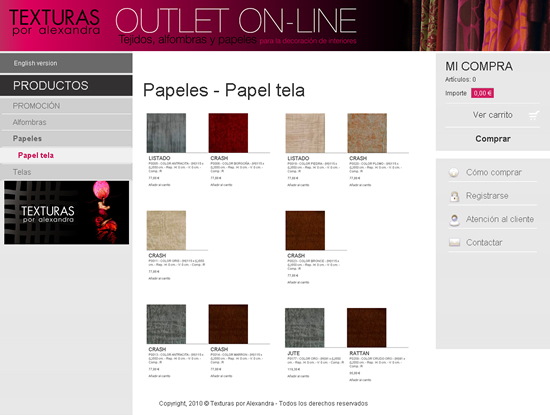Open the brown CRASH Bronce swatch image
This screenshot has height=415, width=550.
coord(305,230)
